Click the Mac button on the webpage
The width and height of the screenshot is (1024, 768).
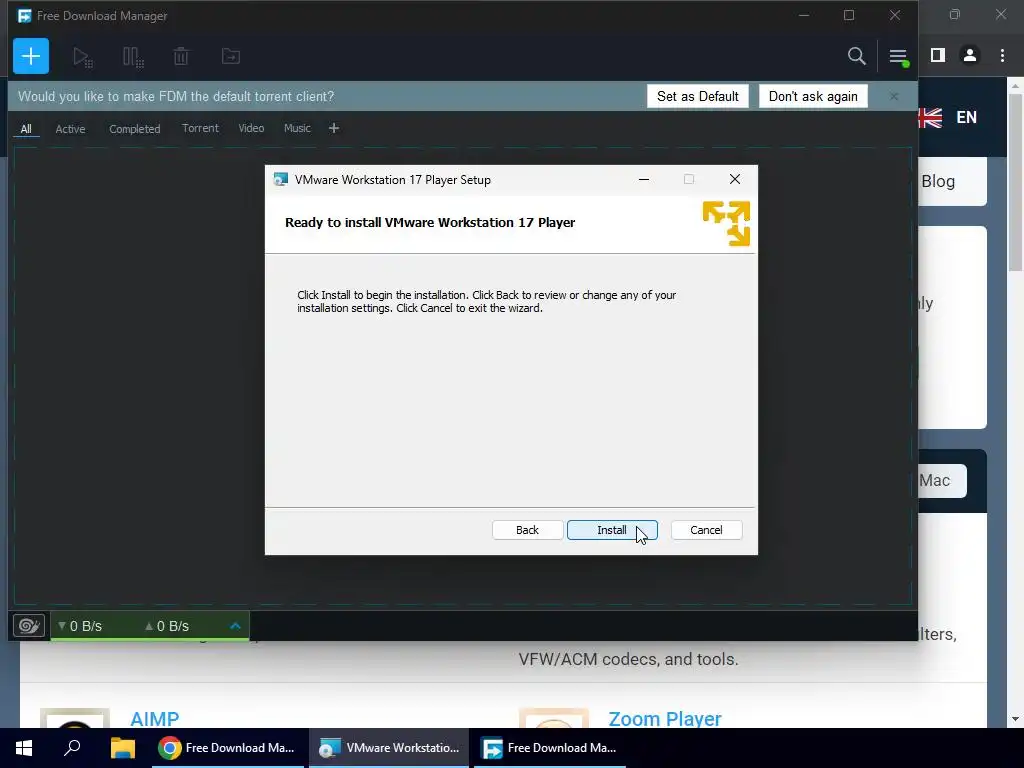942,481
